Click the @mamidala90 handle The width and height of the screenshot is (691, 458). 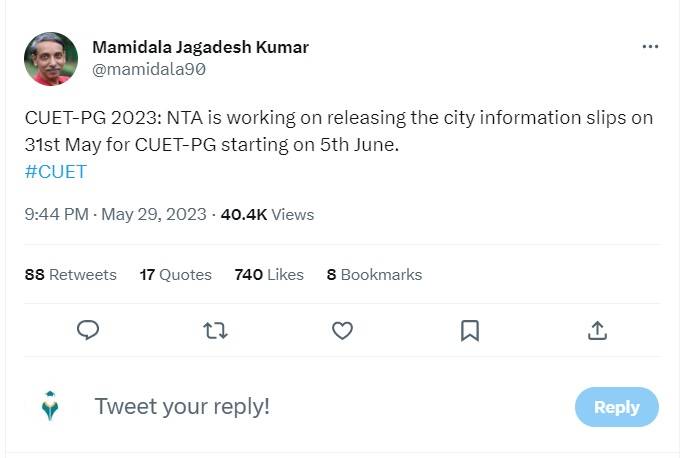tap(149, 69)
